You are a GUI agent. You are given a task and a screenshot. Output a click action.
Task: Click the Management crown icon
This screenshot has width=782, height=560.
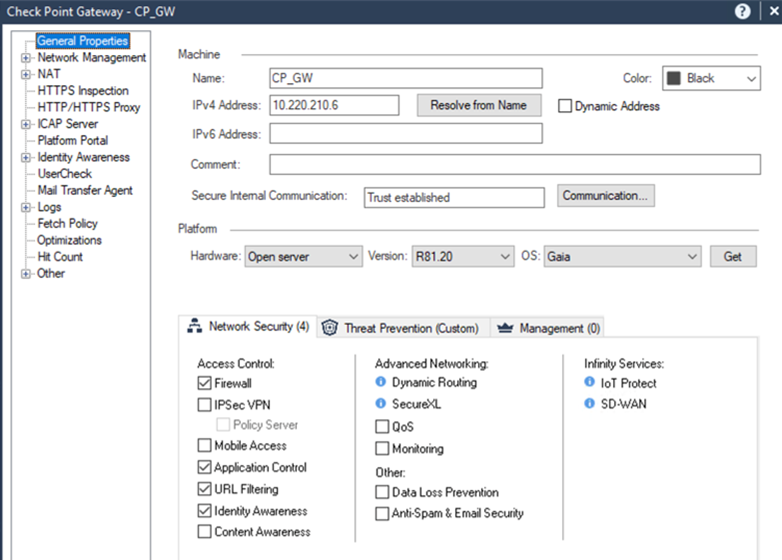505,328
